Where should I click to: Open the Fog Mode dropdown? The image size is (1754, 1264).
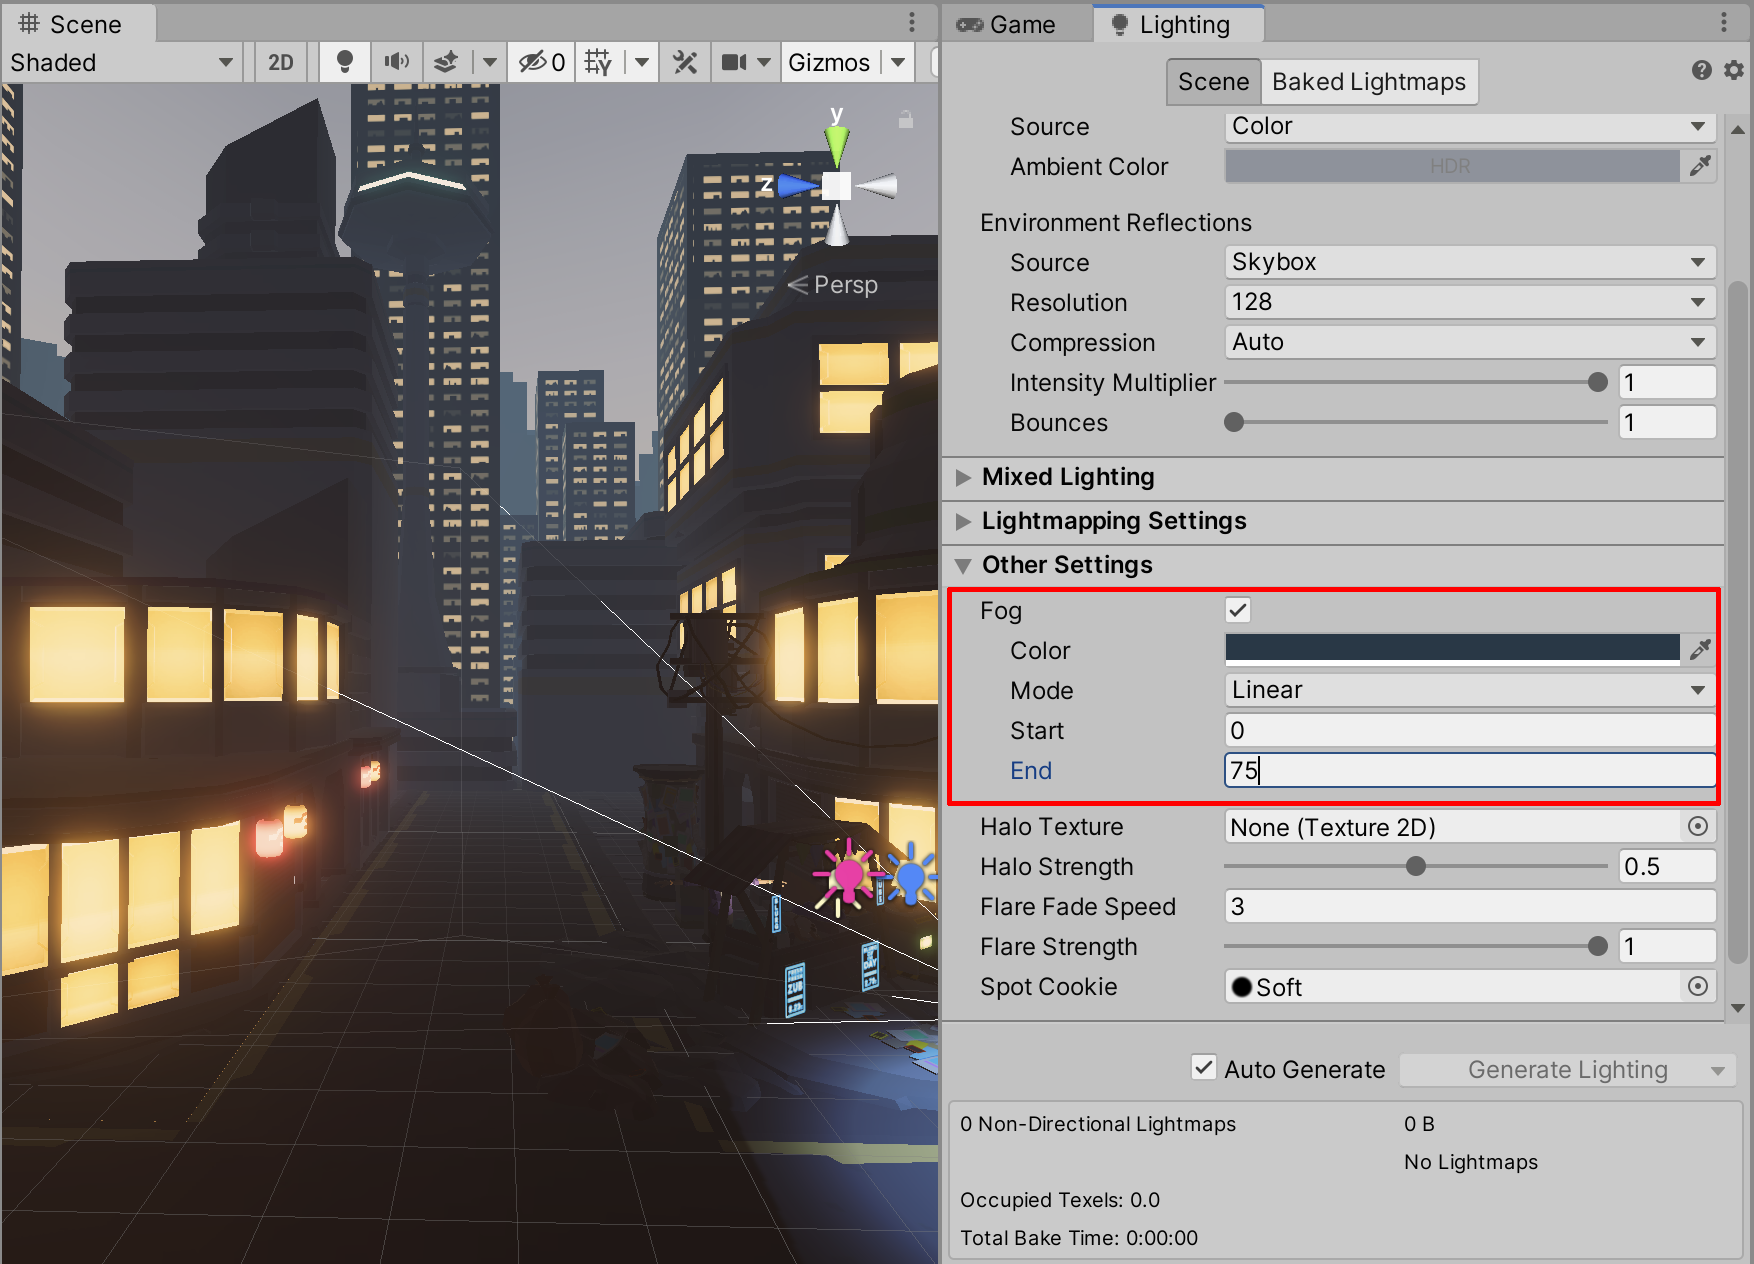tap(1469, 690)
